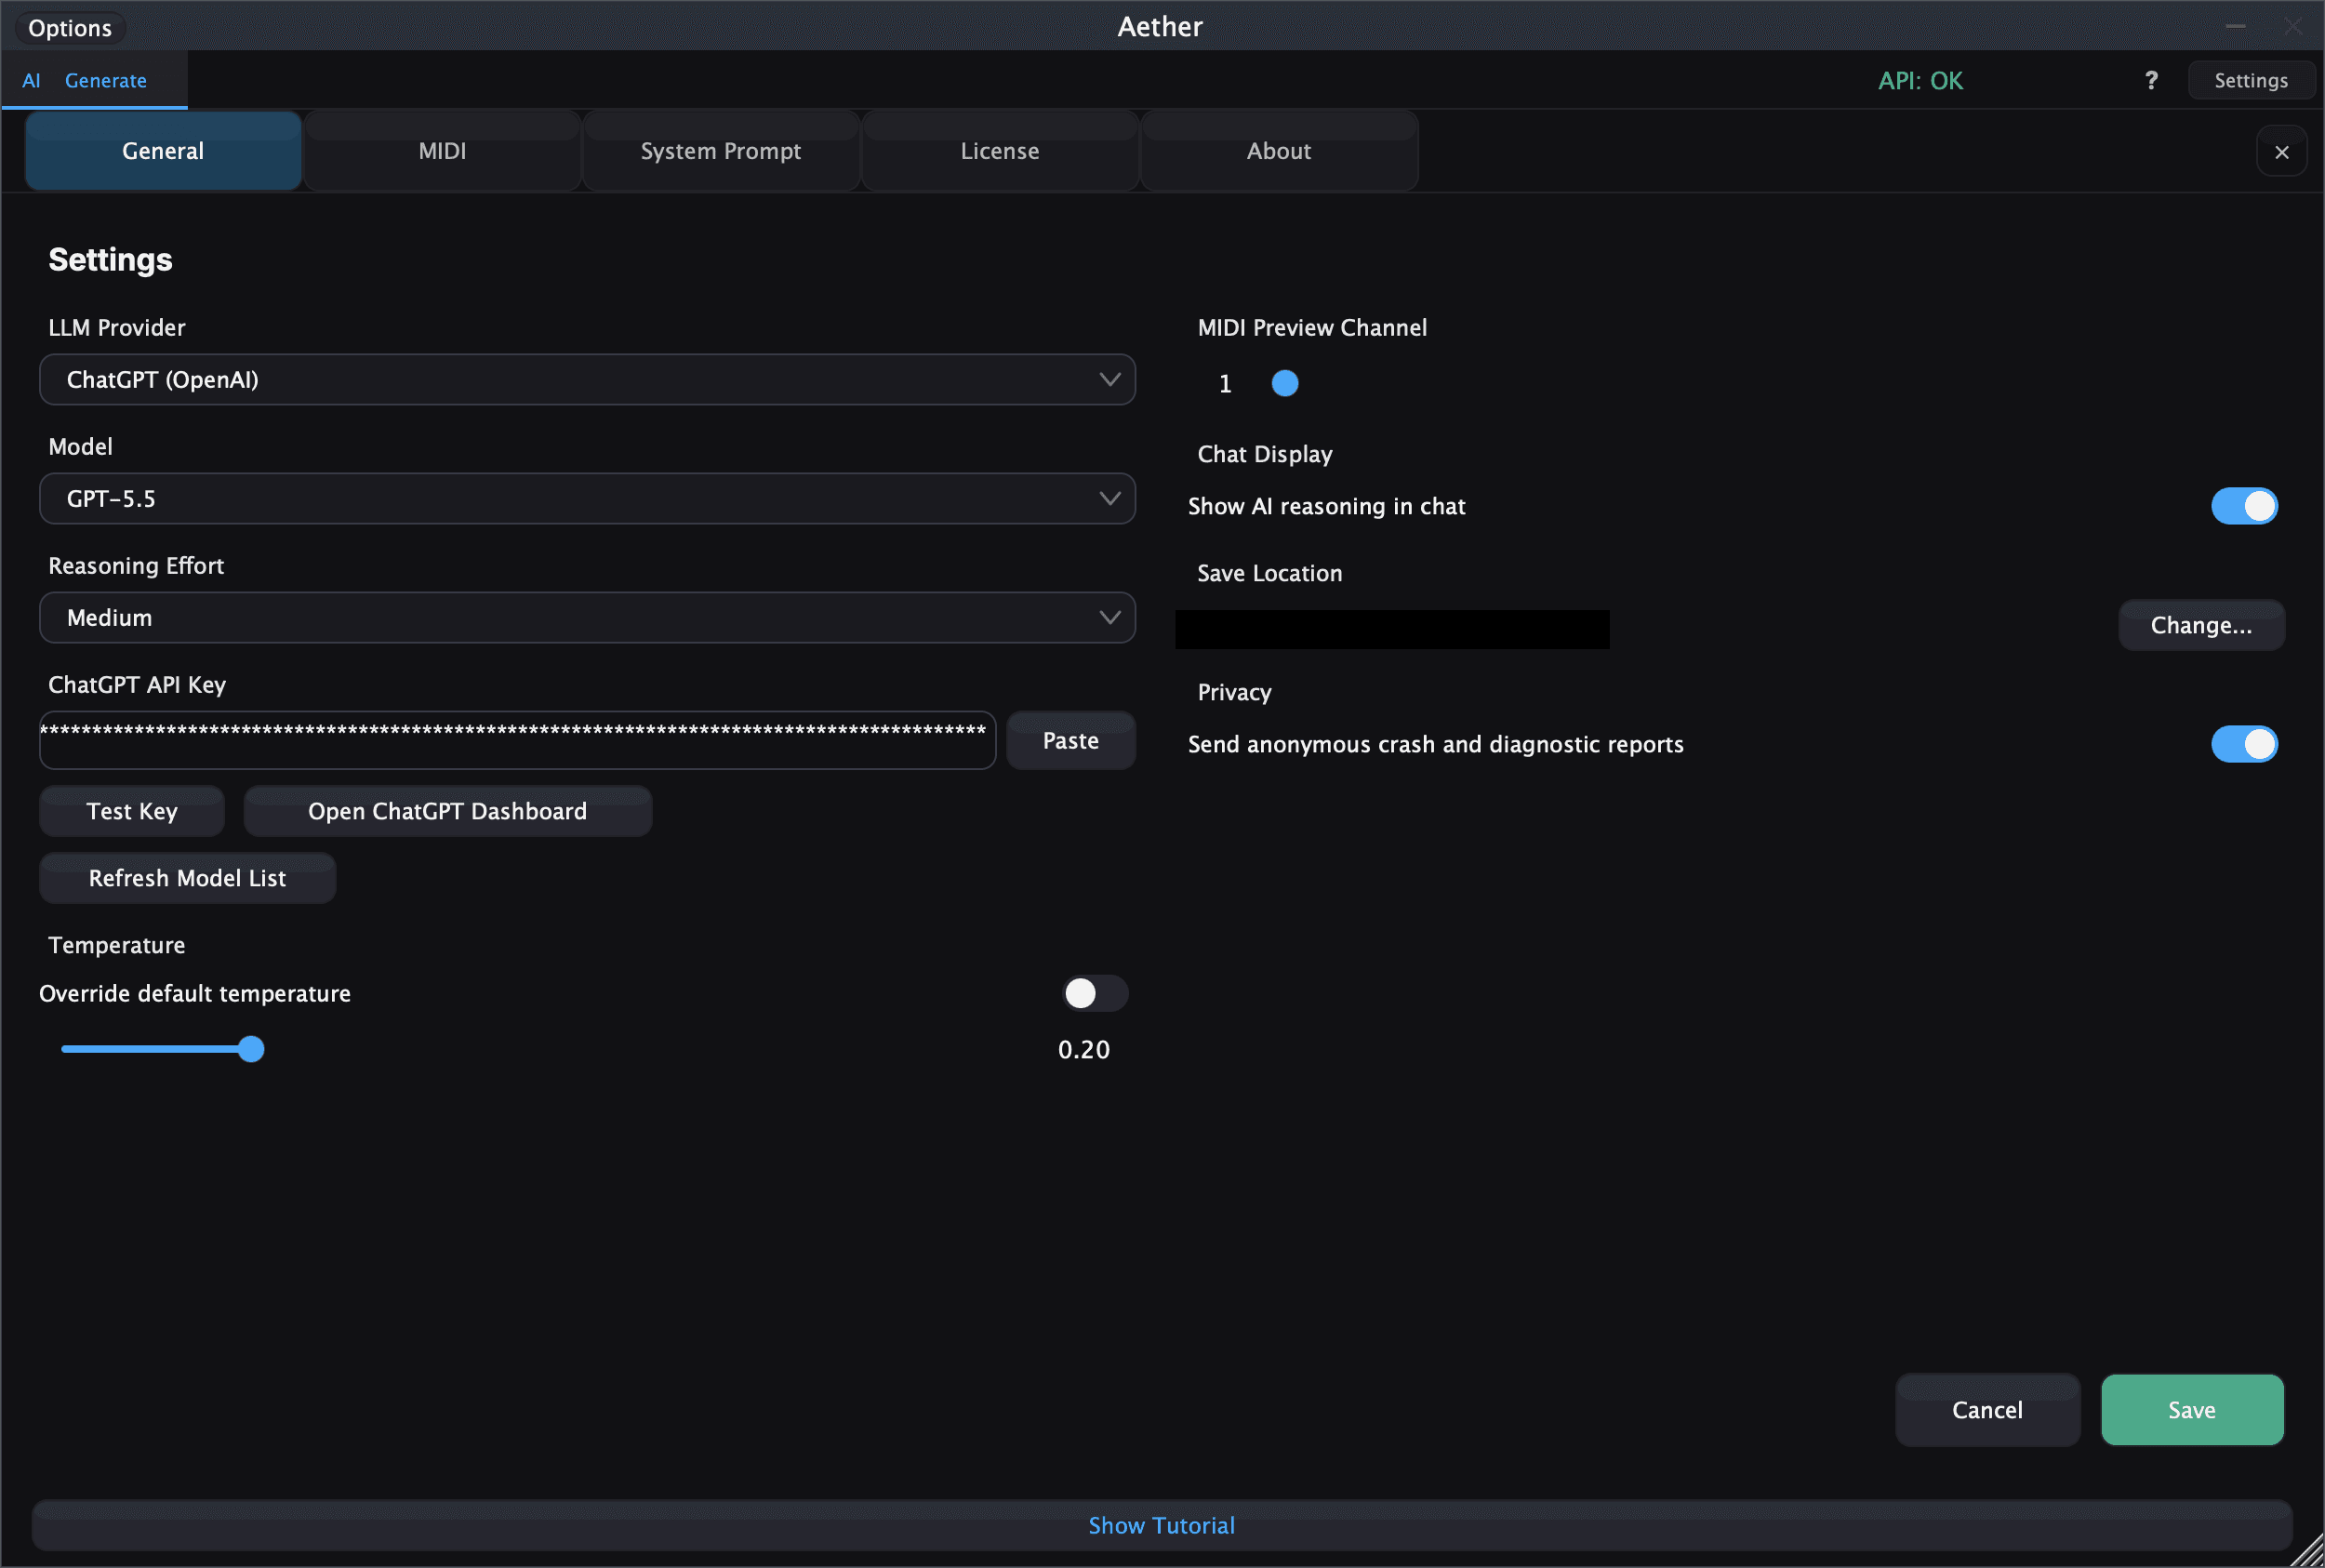Click the Paste button
The image size is (2325, 1568).
coord(1071,740)
